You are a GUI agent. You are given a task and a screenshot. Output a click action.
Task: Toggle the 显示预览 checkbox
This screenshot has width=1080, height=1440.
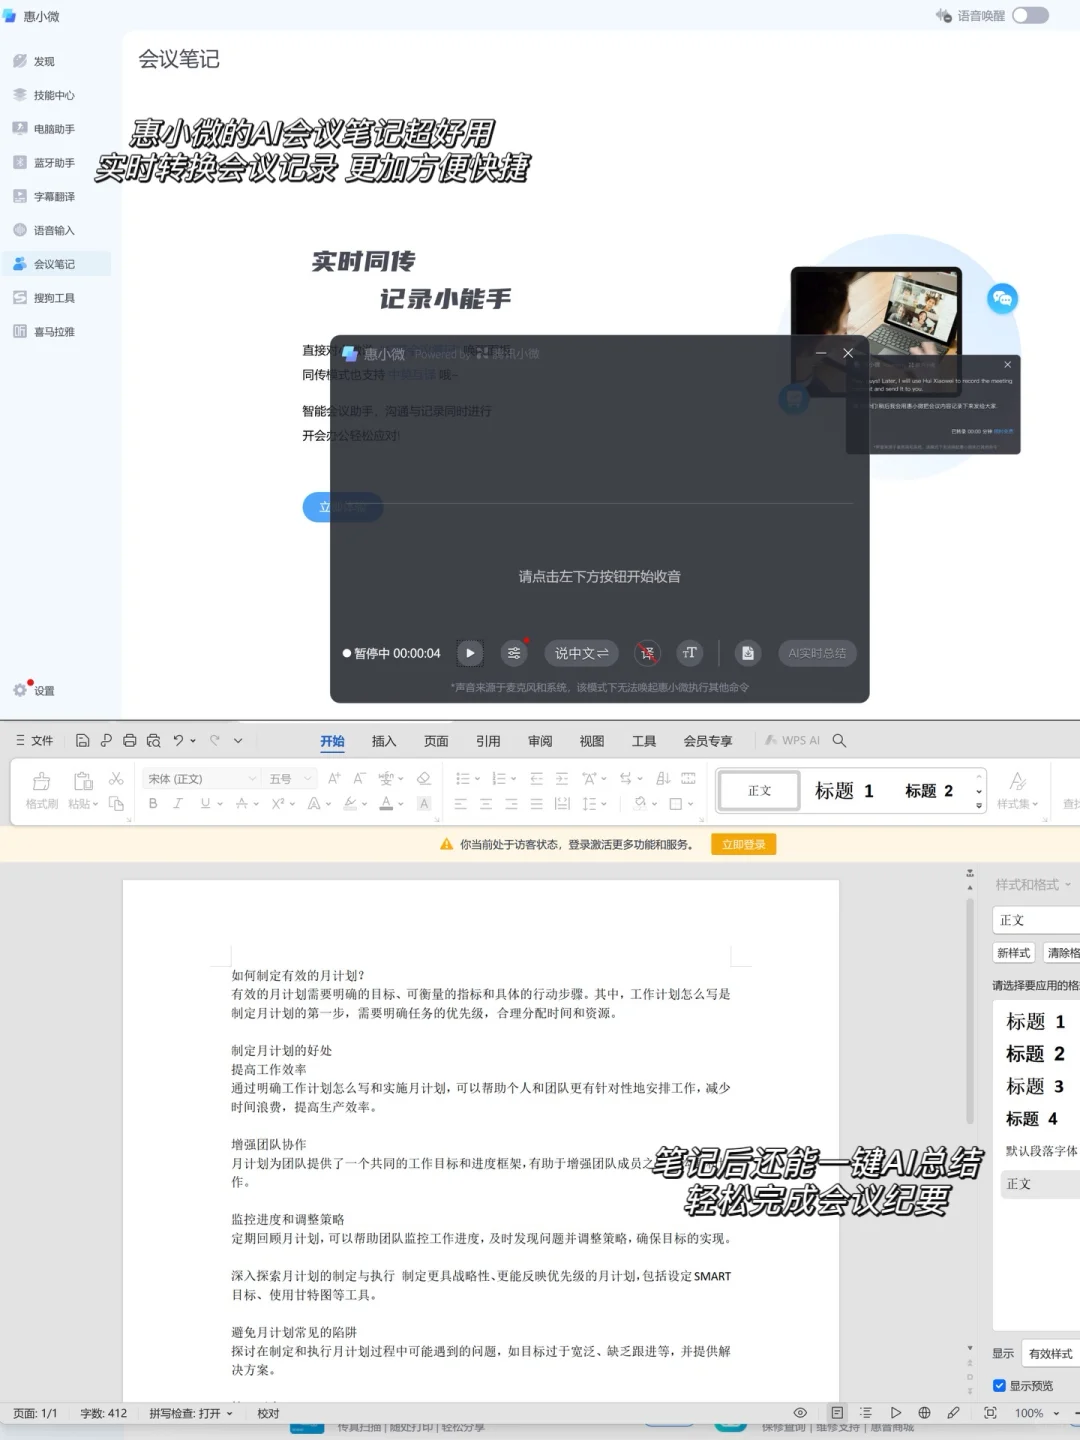[x=999, y=1386]
